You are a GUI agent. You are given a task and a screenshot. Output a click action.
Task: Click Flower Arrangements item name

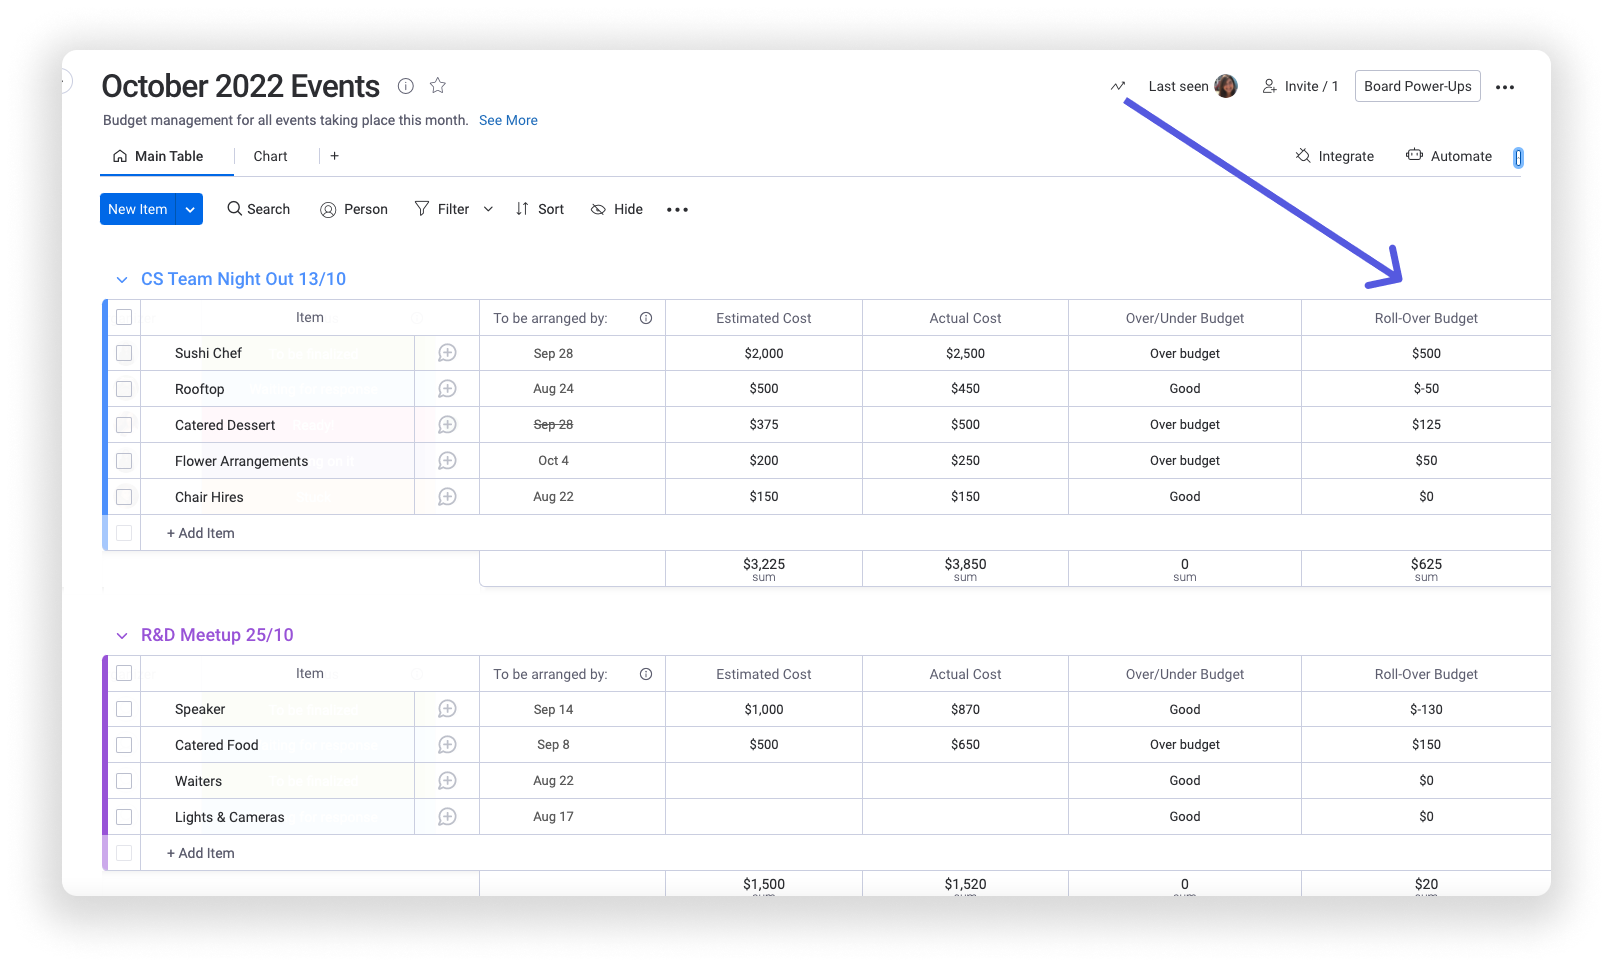(241, 461)
